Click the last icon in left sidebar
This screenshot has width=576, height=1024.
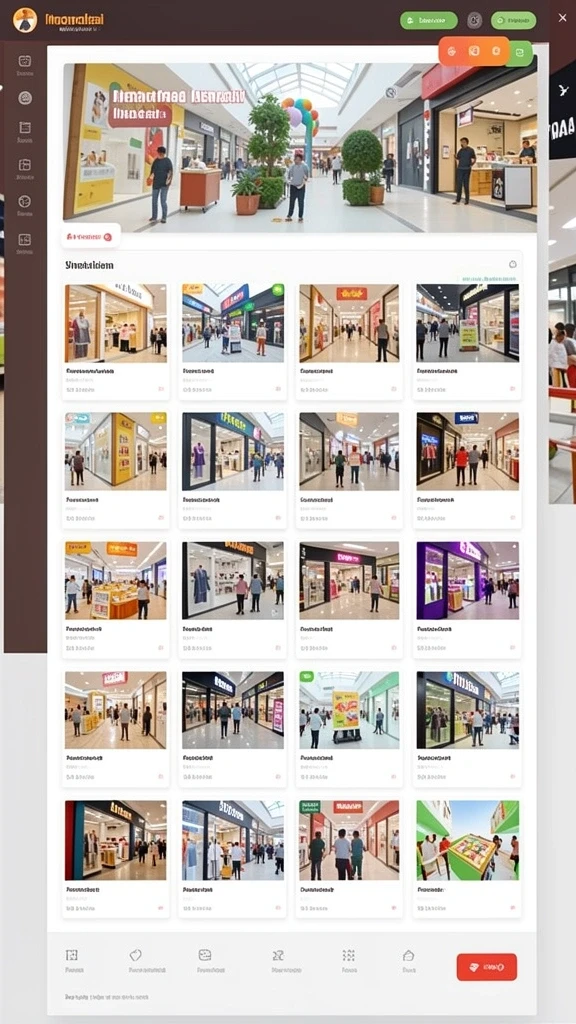coord(25,239)
